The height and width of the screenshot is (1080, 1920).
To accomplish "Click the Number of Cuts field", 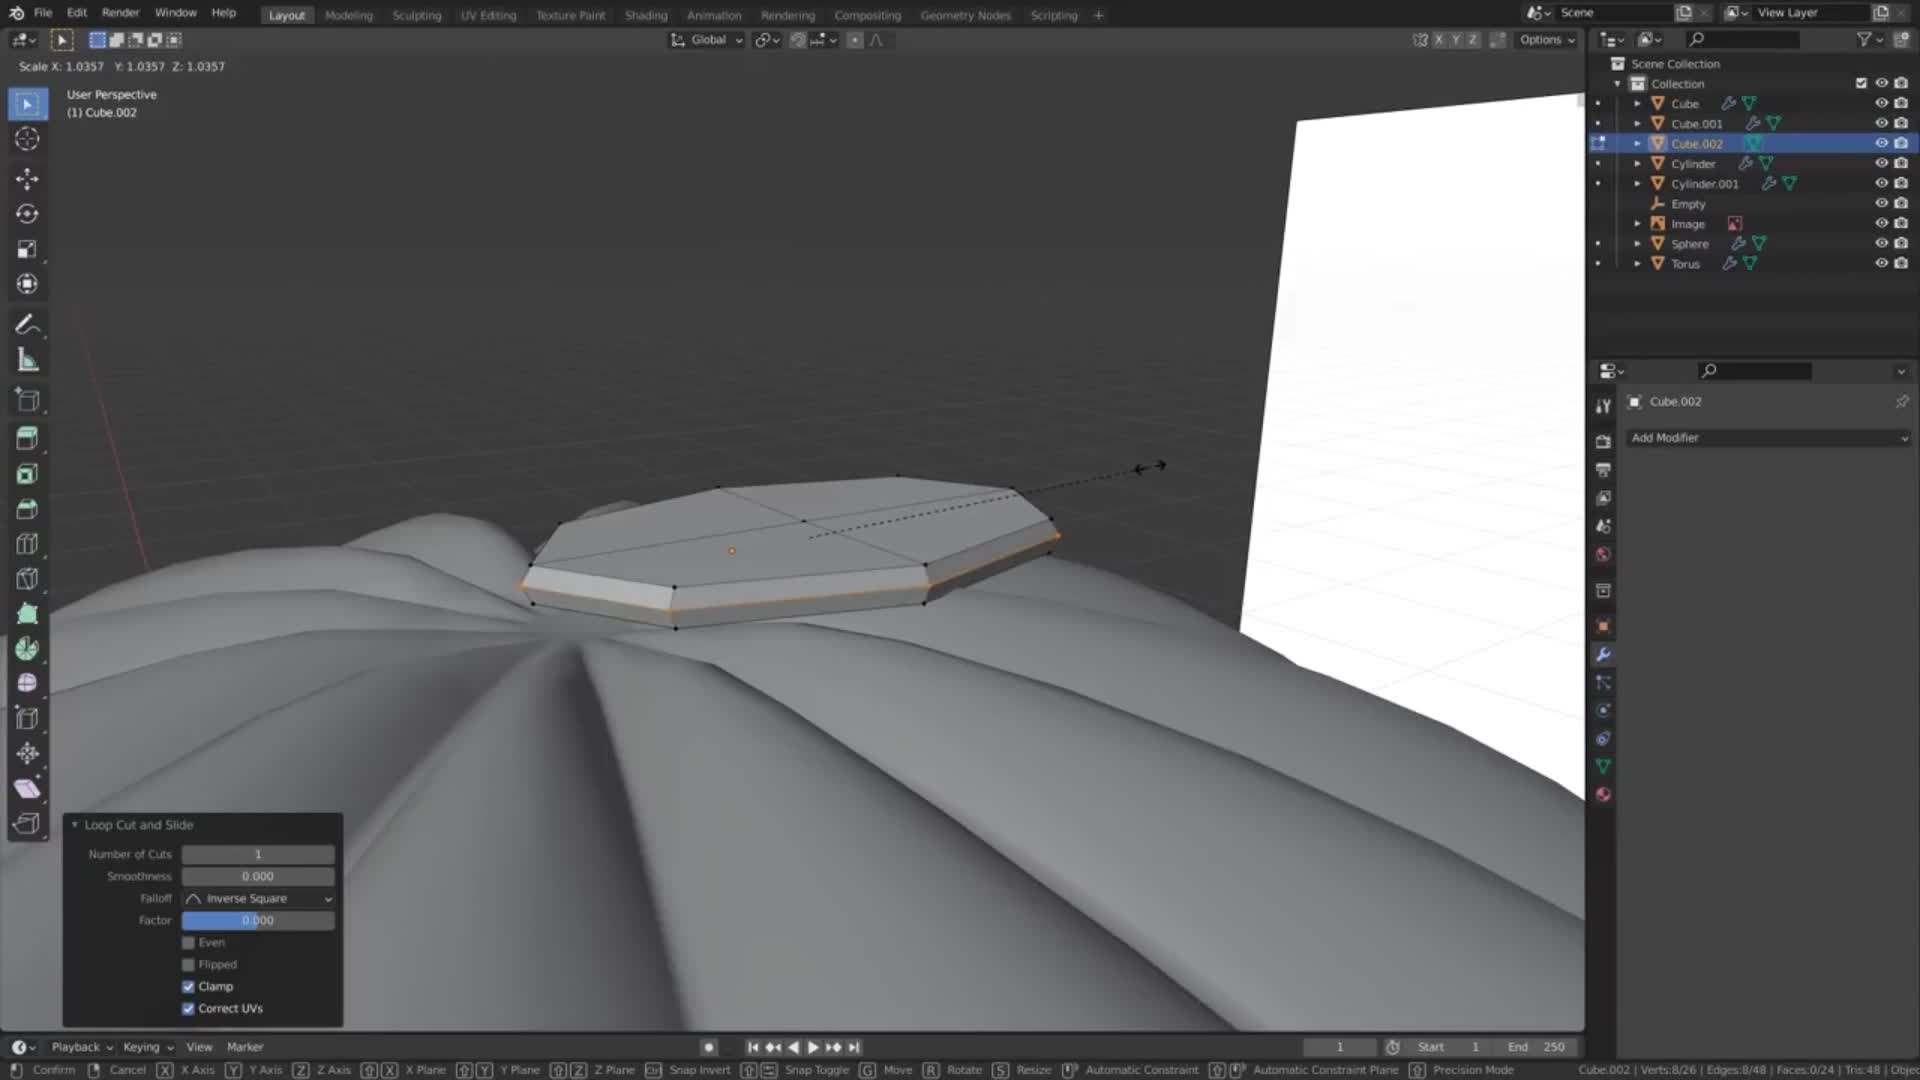I will tap(258, 855).
